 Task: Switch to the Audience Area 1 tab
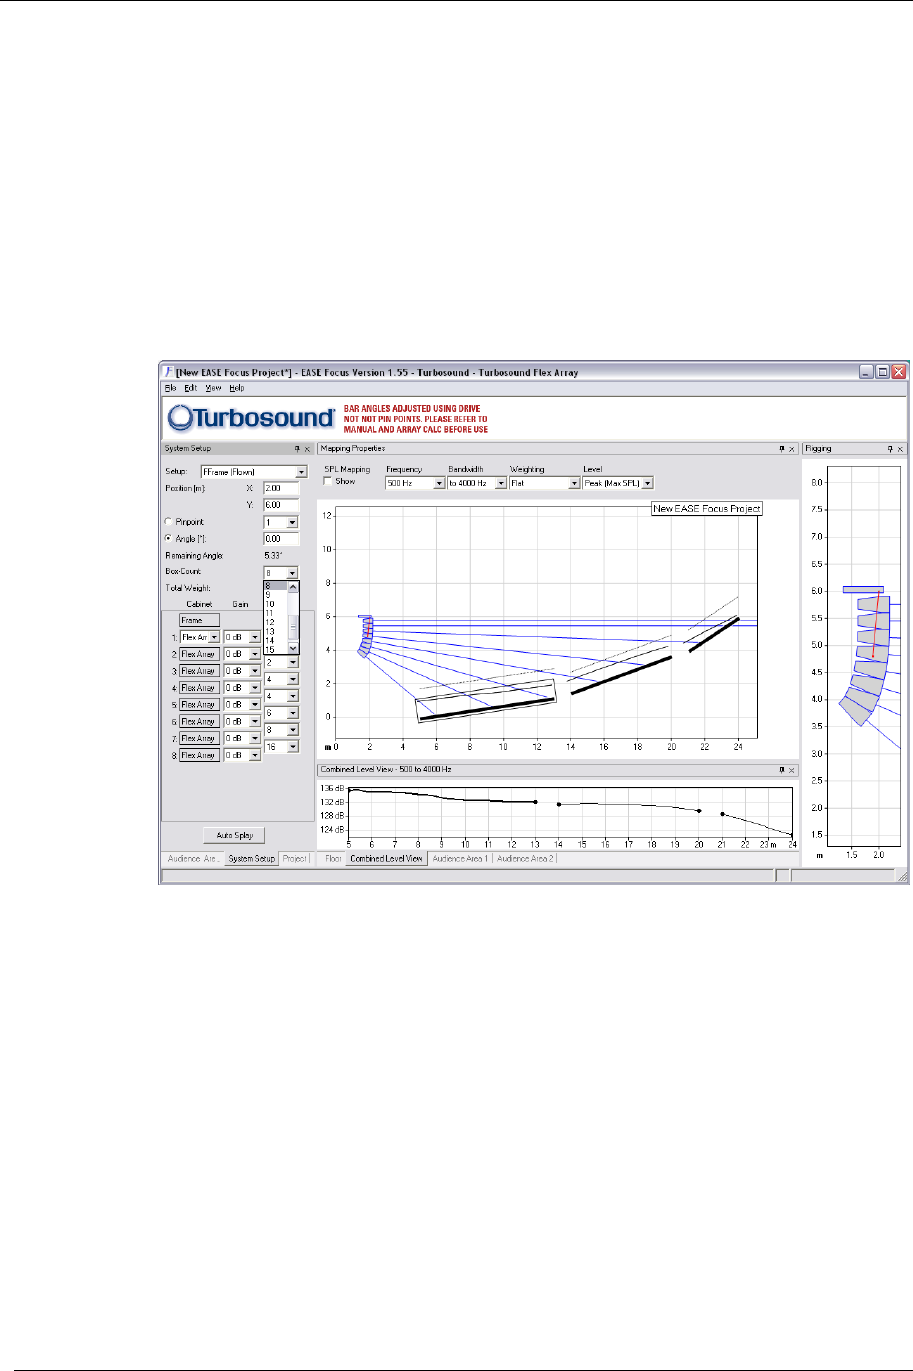[x=460, y=858]
